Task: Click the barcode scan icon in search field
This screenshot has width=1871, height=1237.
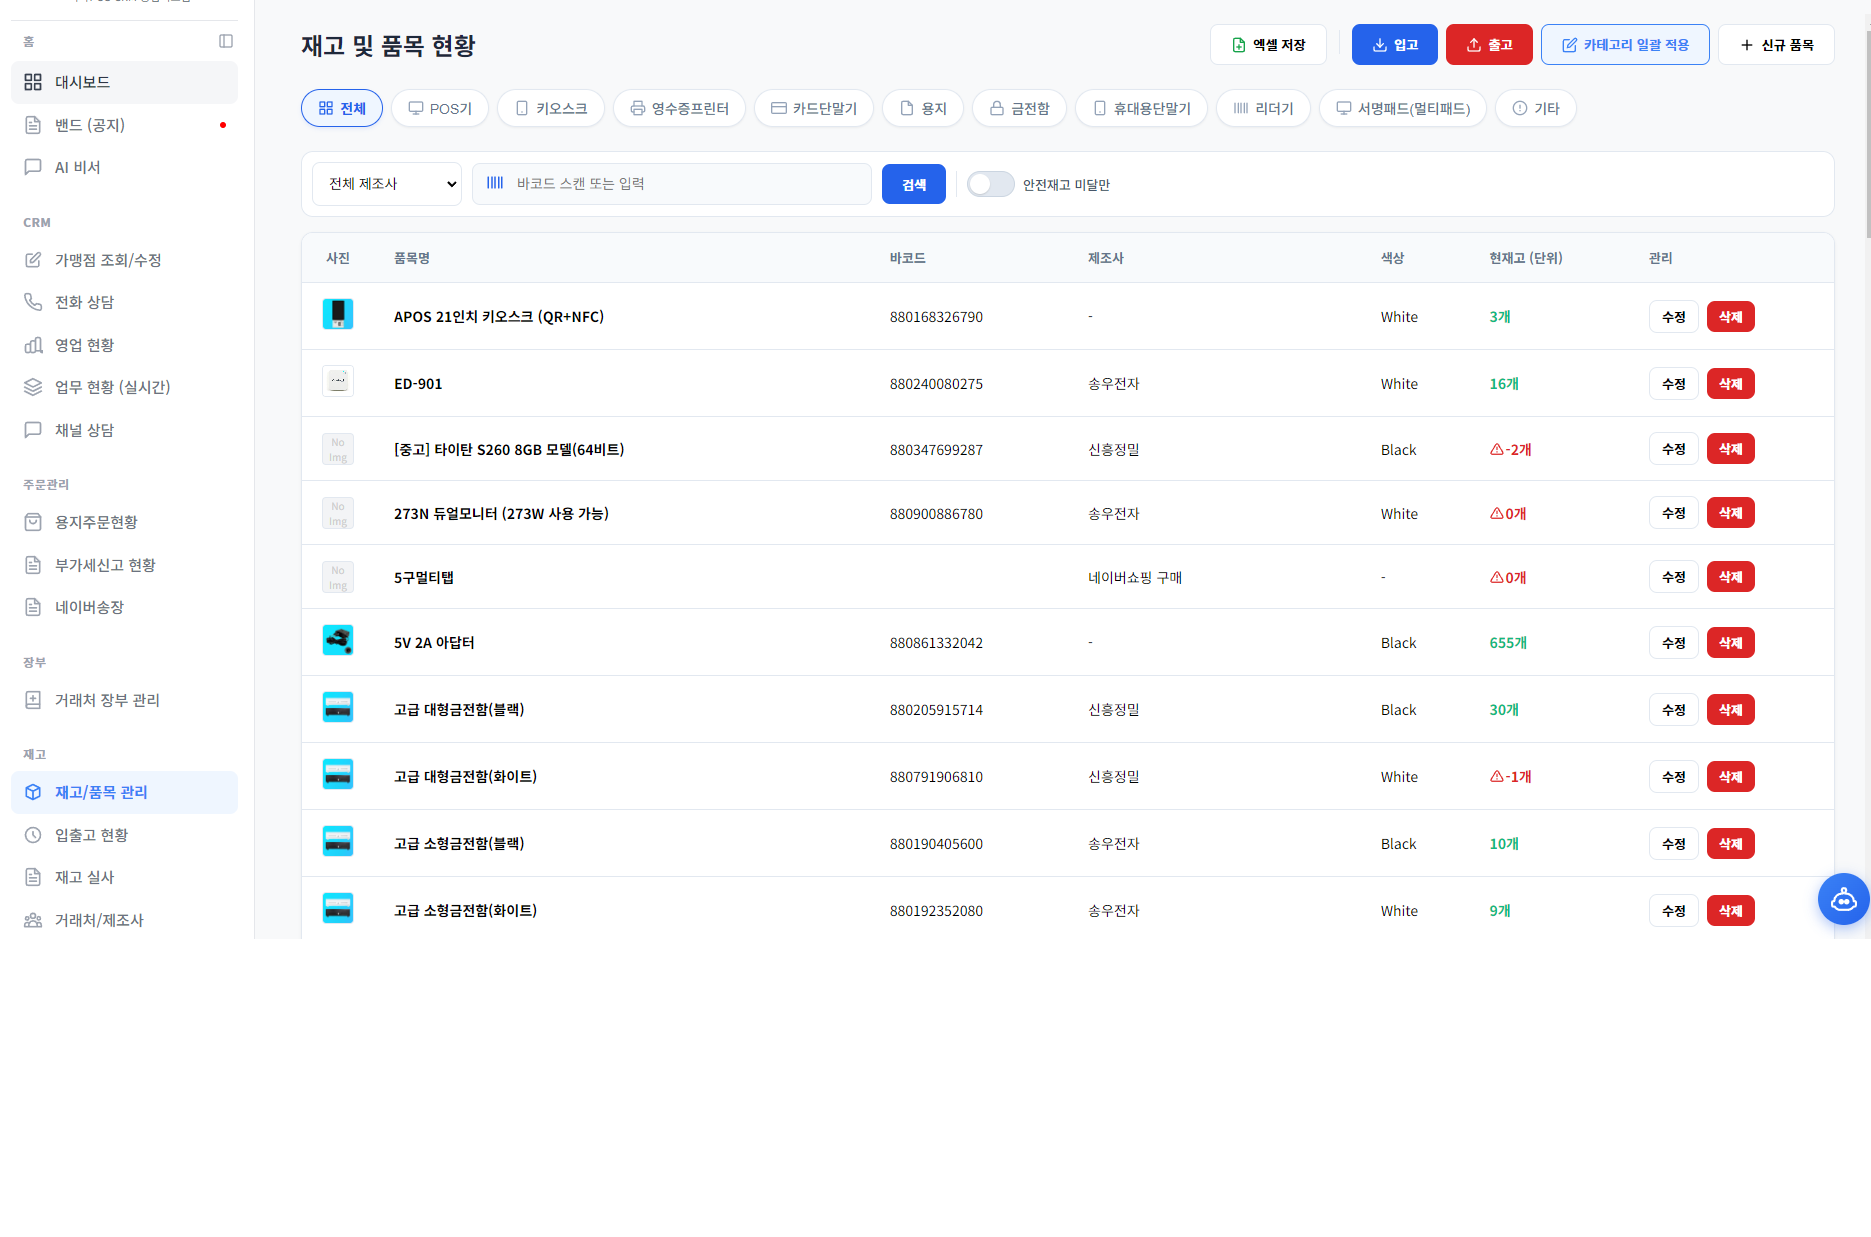Action: [495, 183]
